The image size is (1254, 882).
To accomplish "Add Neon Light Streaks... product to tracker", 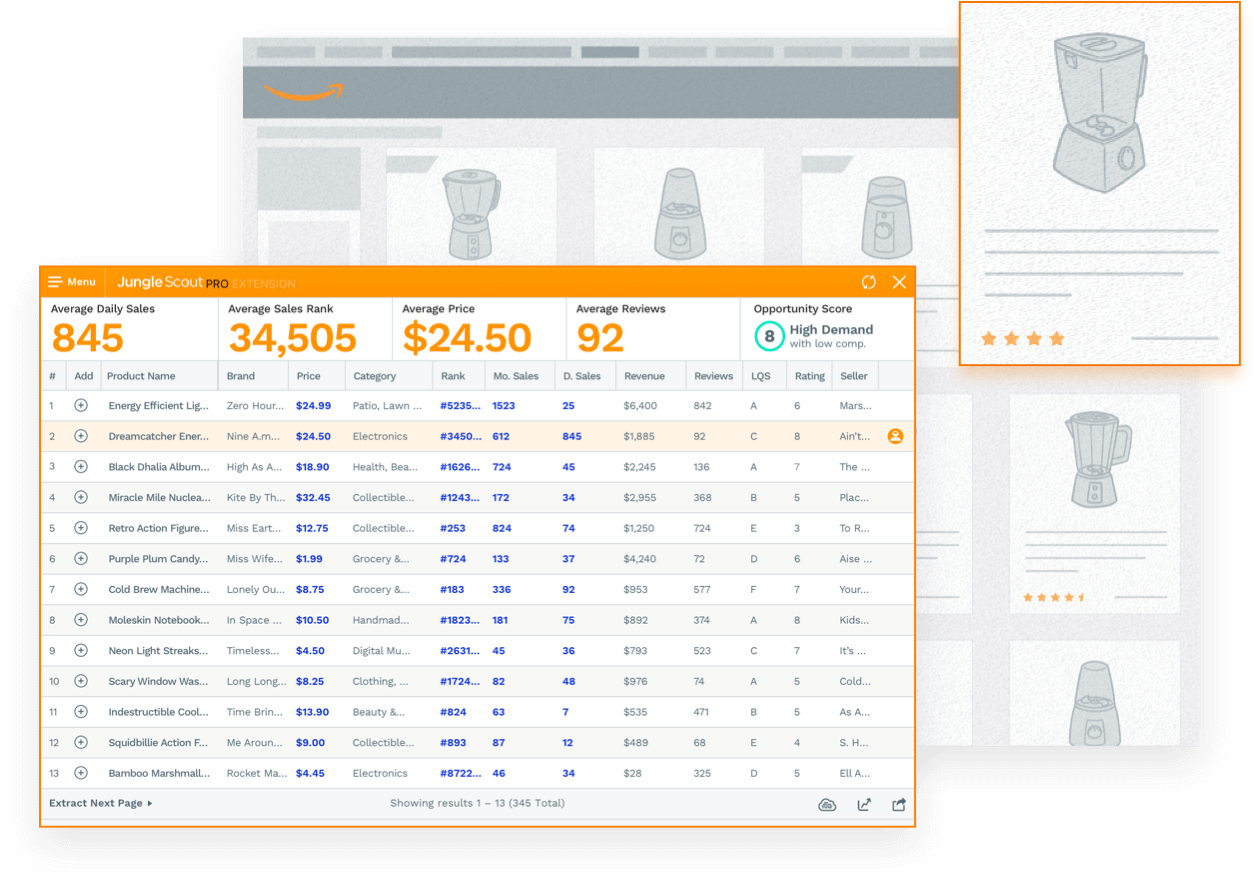I will tap(81, 651).
